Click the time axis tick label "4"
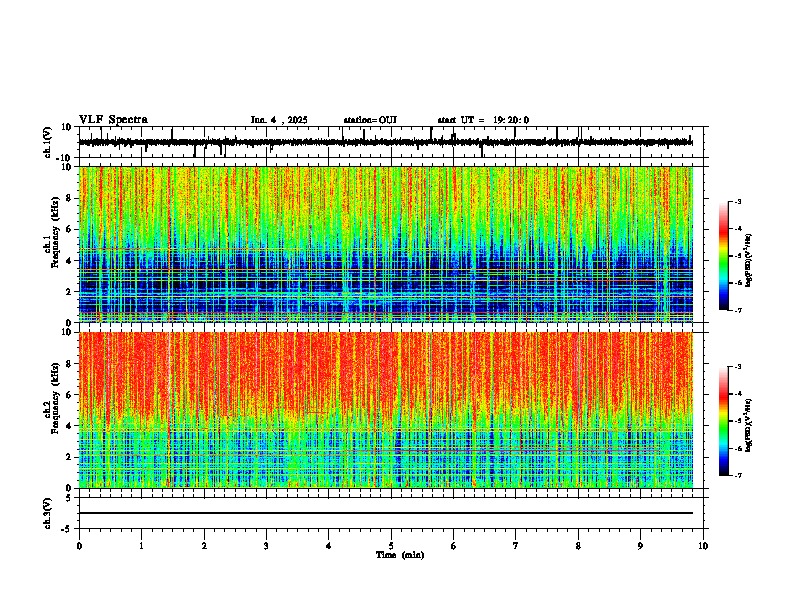Viewport: 792px width, 612px height. coord(329,546)
